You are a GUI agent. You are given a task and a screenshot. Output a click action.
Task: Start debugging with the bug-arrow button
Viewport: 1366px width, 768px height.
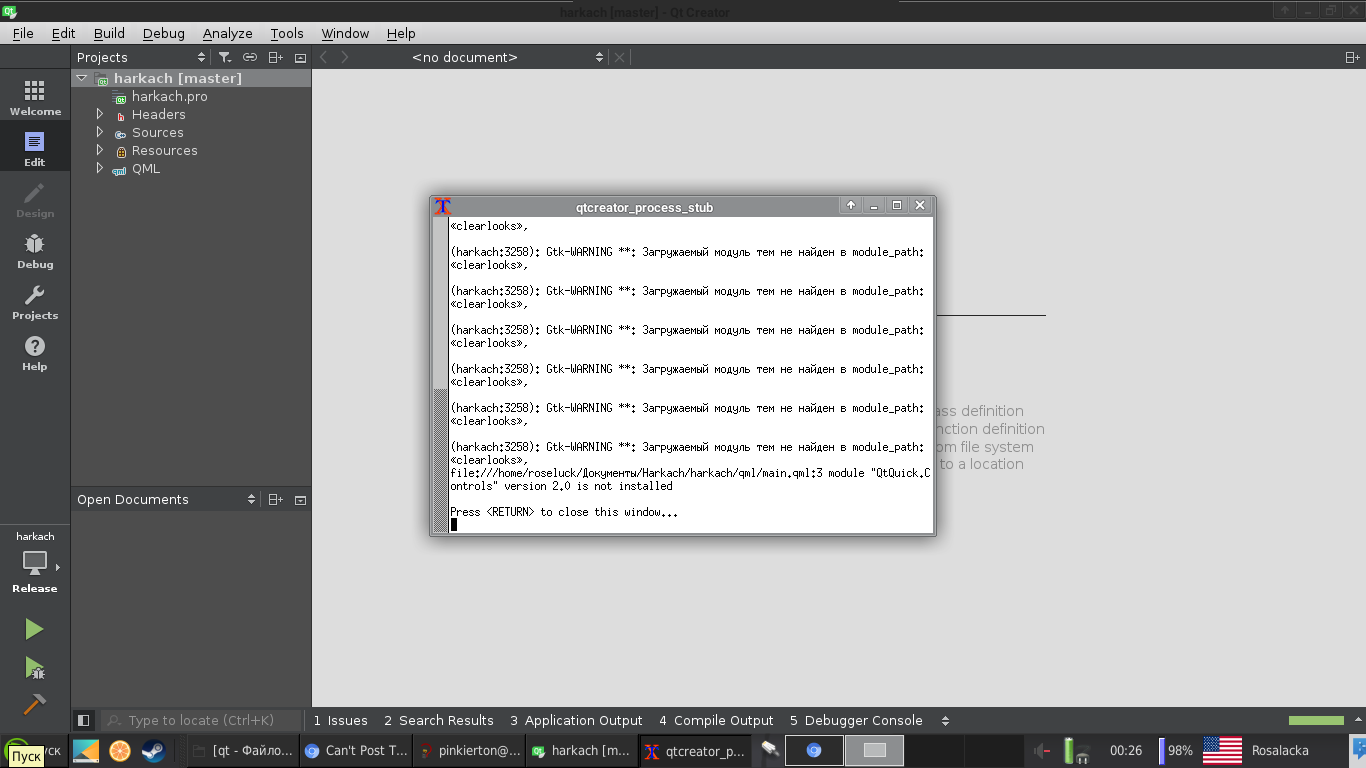pyautogui.click(x=35, y=667)
